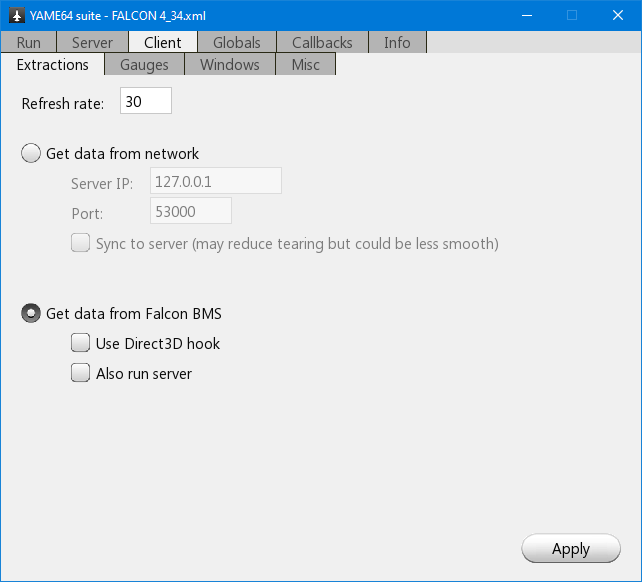The image size is (642, 582).
Task: Open the Windows sub-tab
Action: [230, 65]
